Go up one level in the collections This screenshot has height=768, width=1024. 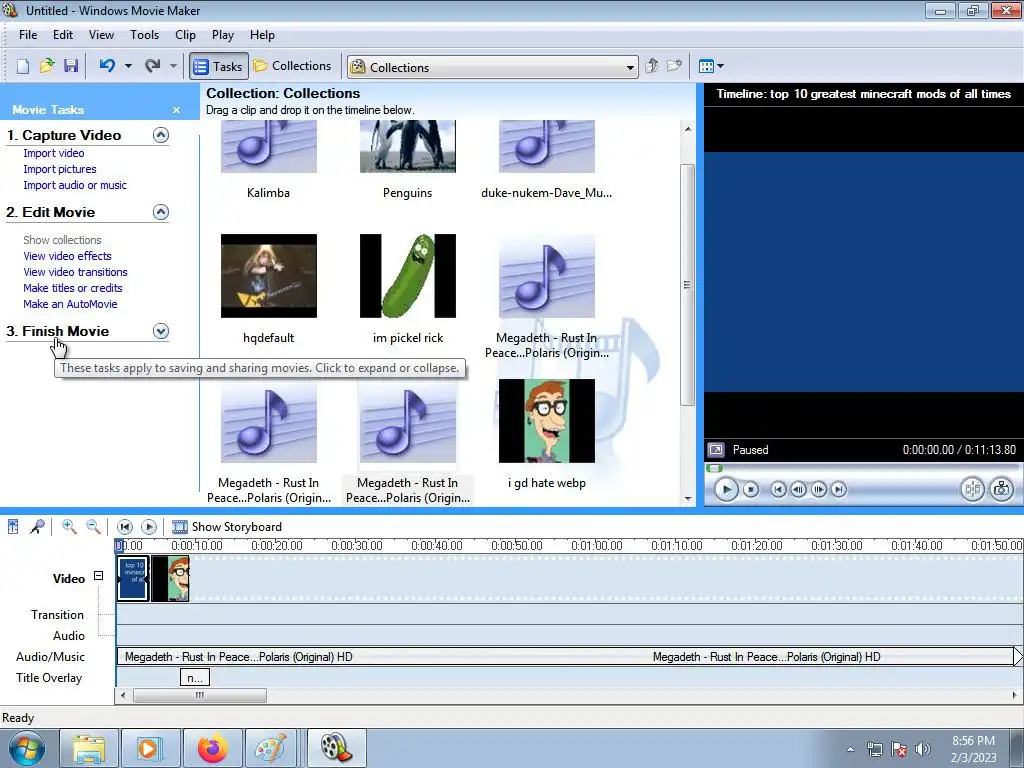[651, 66]
